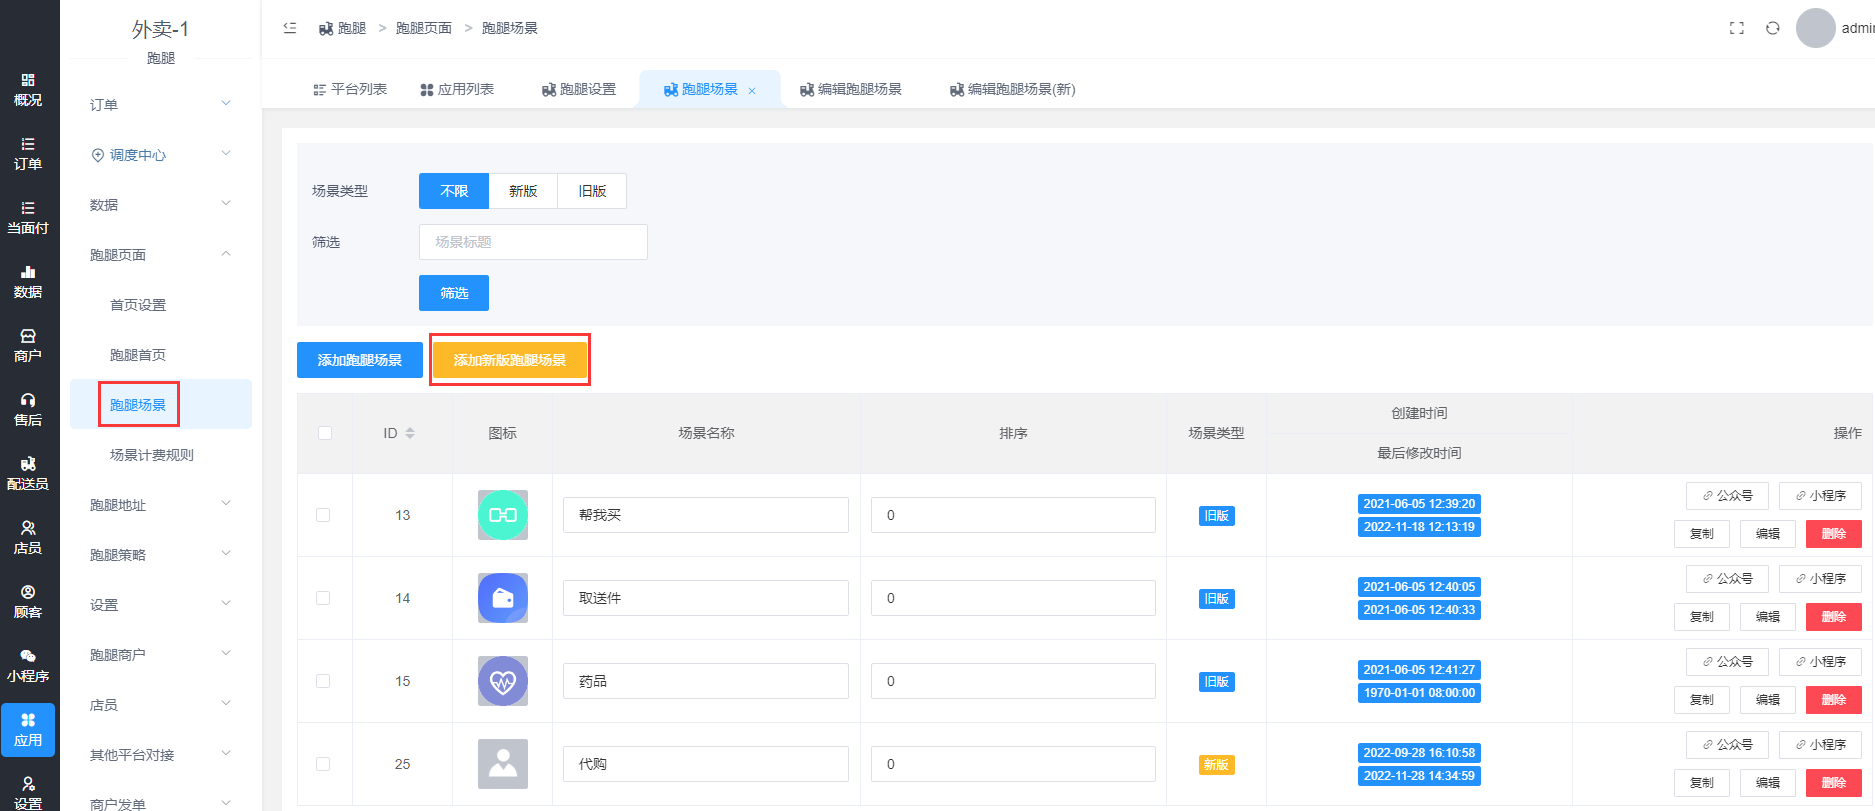Image resolution: width=1875 pixels, height=811 pixels.
Task: Click the 帮我买 scene name field
Action: coord(706,515)
